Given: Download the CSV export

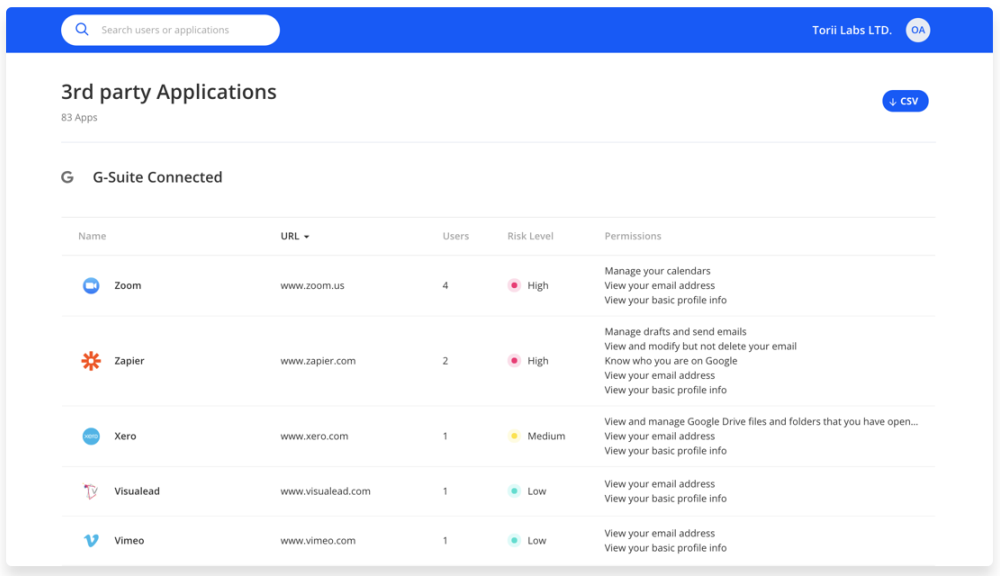Looking at the screenshot, I should (x=904, y=101).
